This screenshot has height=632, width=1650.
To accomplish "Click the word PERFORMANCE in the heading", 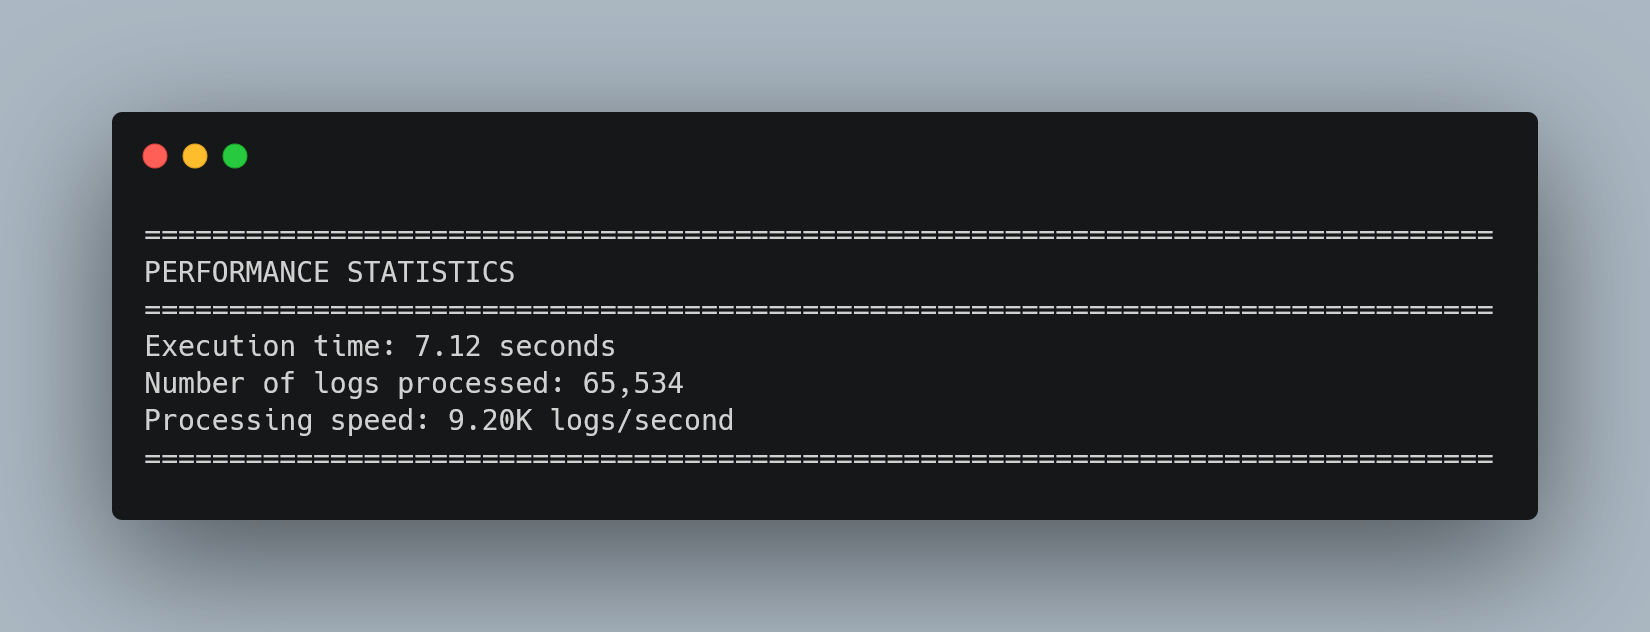I will point(237,272).
